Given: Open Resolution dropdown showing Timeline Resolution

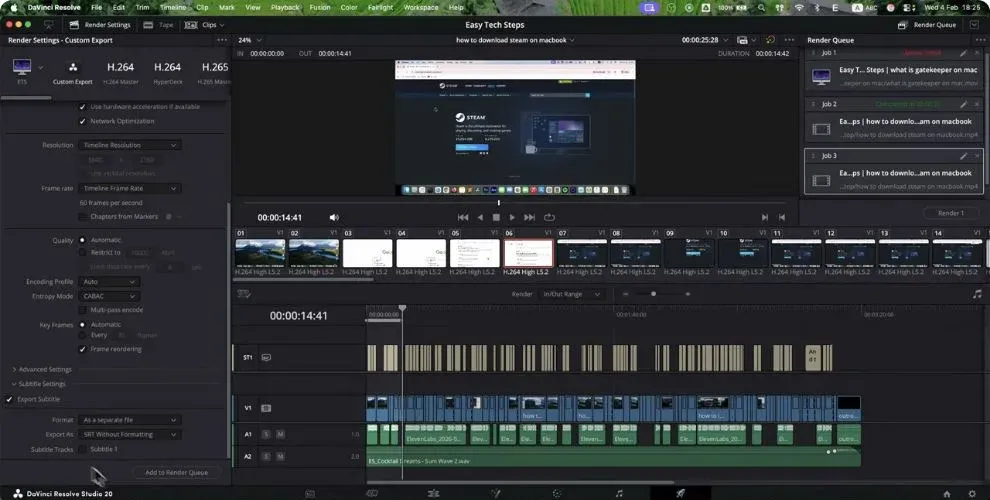Looking at the screenshot, I should pyautogui.click(x=130, y=145).
